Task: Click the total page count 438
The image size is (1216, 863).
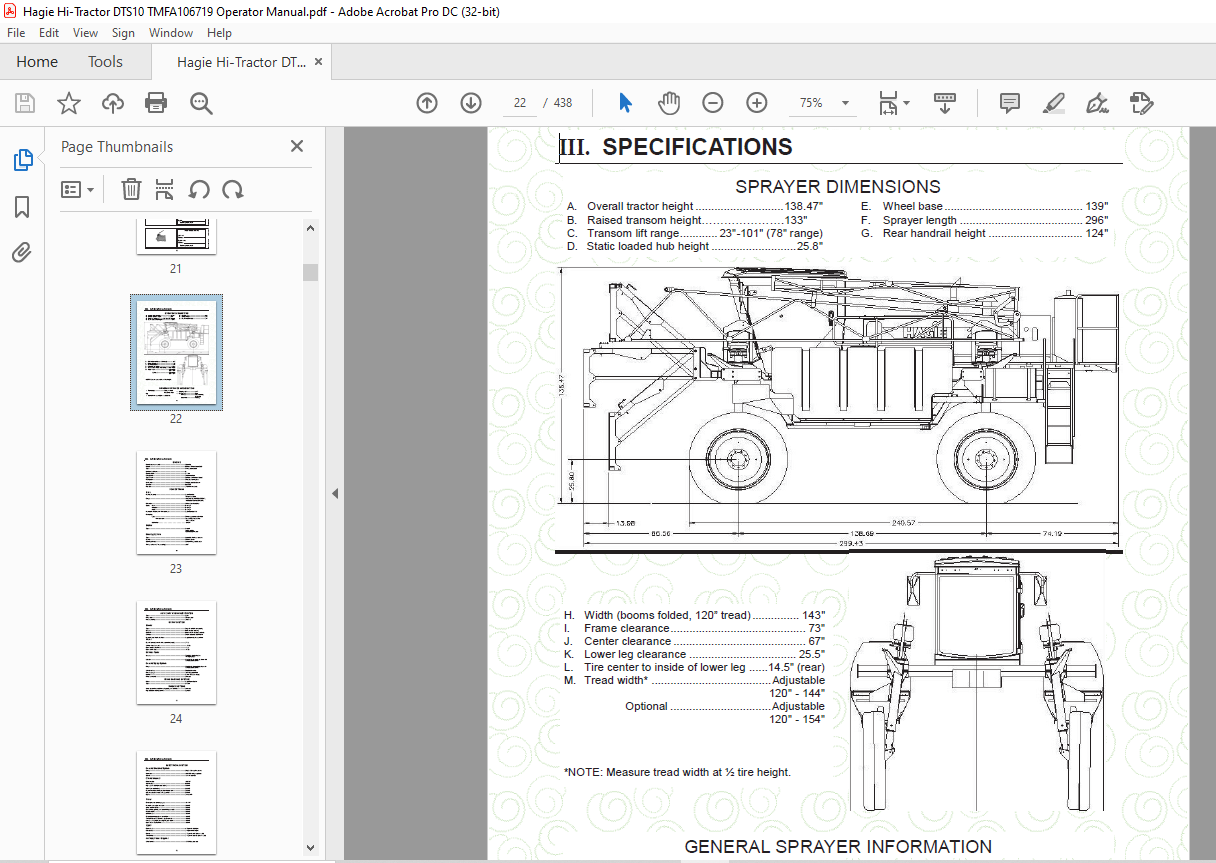Action: [563, 103]
